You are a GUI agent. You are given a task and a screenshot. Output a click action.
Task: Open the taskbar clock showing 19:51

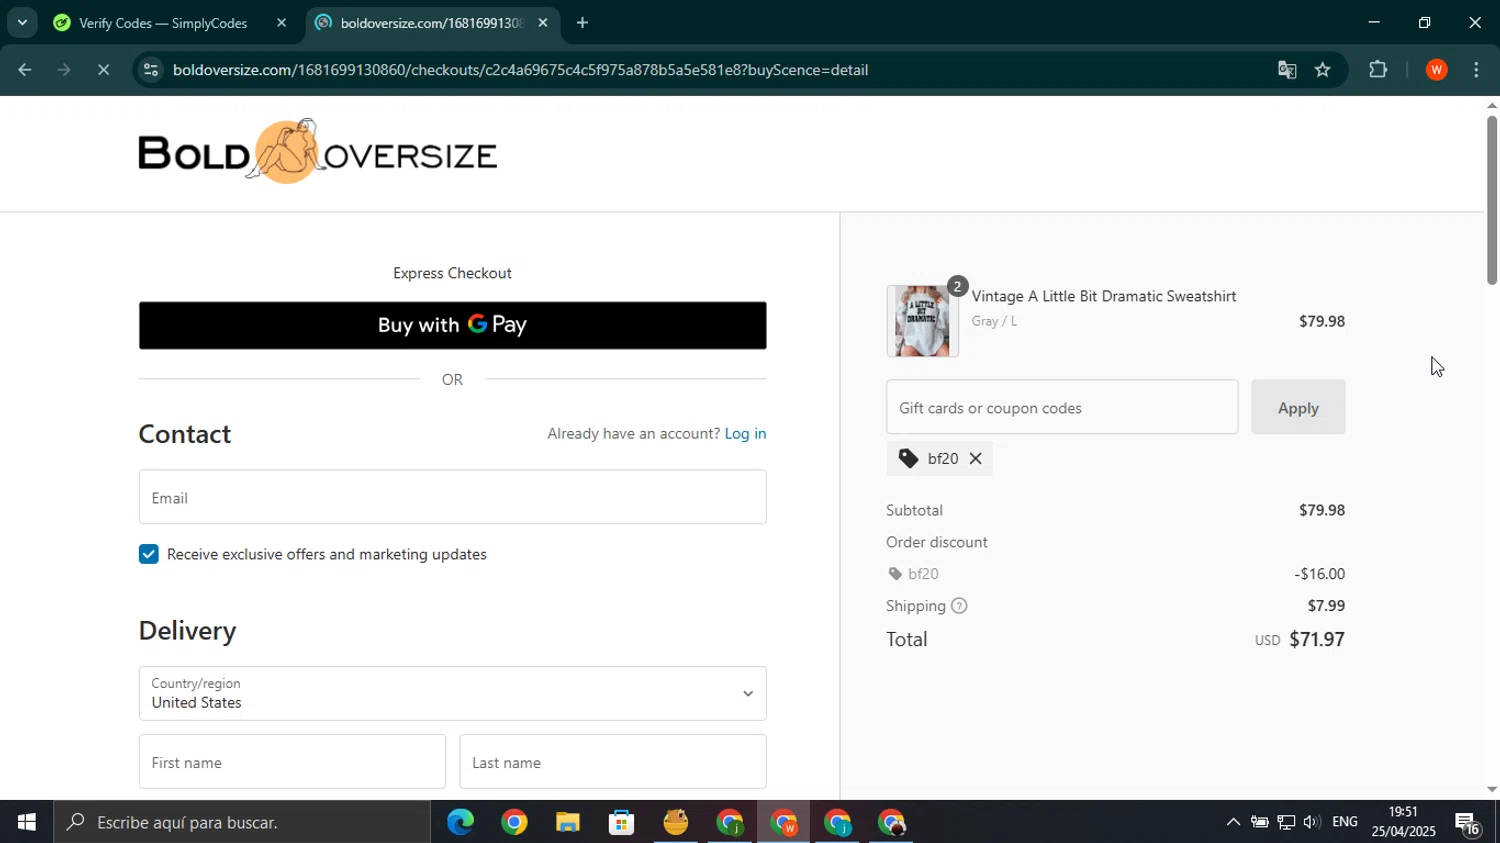point(1403,822)
